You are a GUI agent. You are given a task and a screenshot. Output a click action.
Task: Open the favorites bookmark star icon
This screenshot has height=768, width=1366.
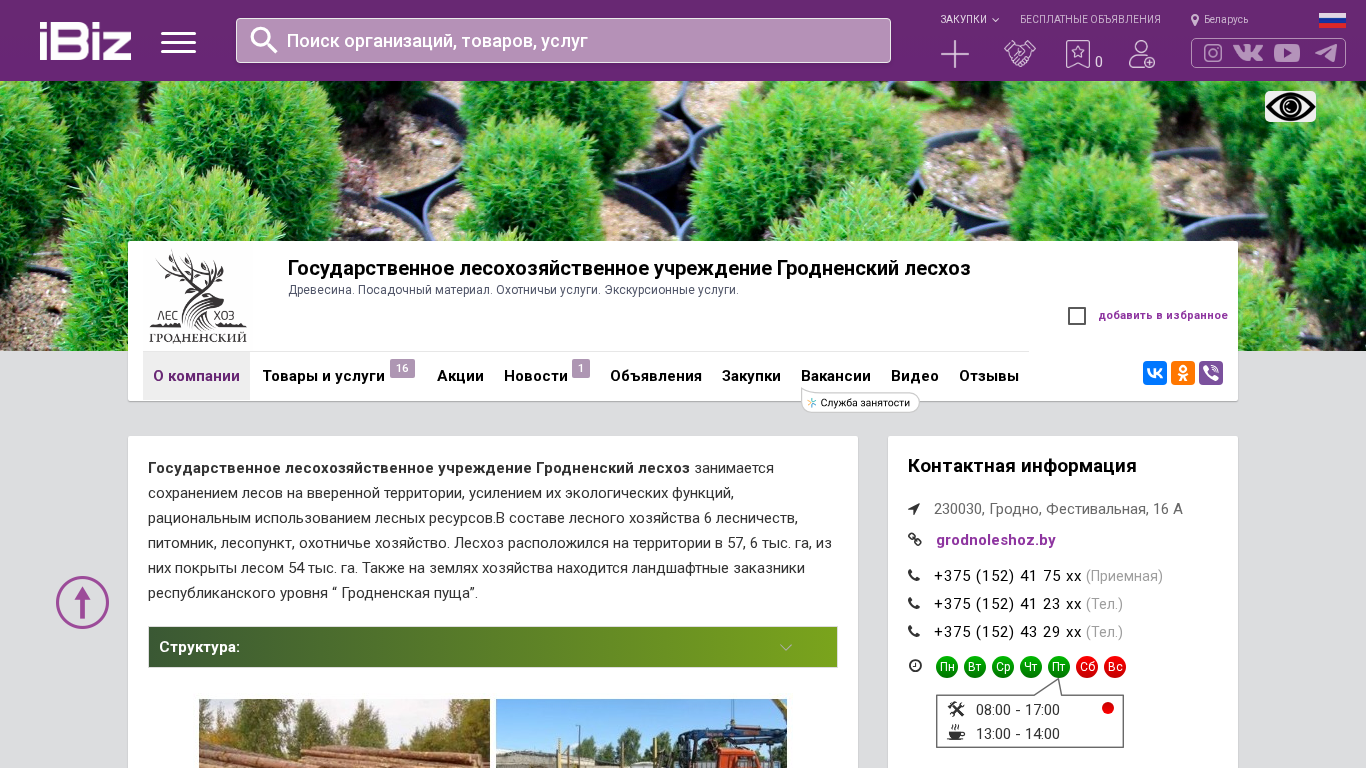[1077, 54]
